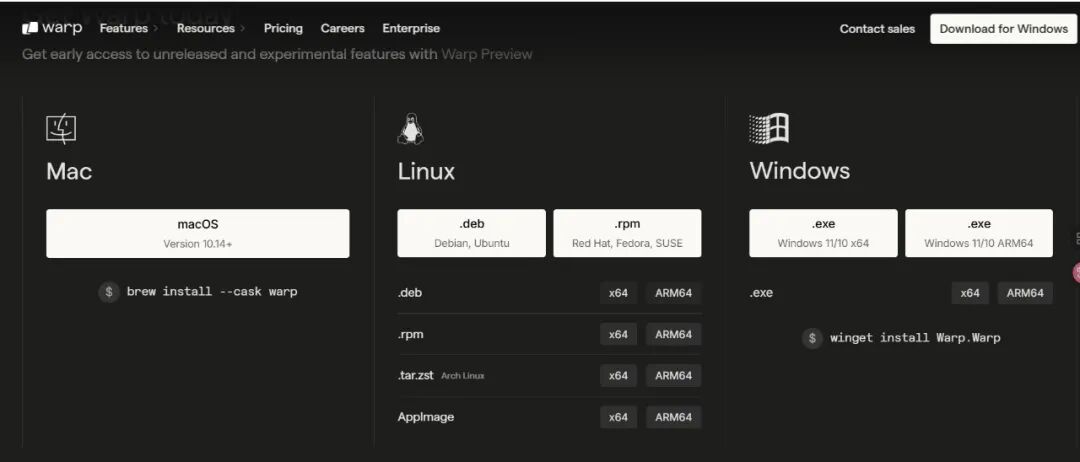This screenshot has height=462, width=1080.
Task: Click the Warp logo in header
Action: click(52, 28)
